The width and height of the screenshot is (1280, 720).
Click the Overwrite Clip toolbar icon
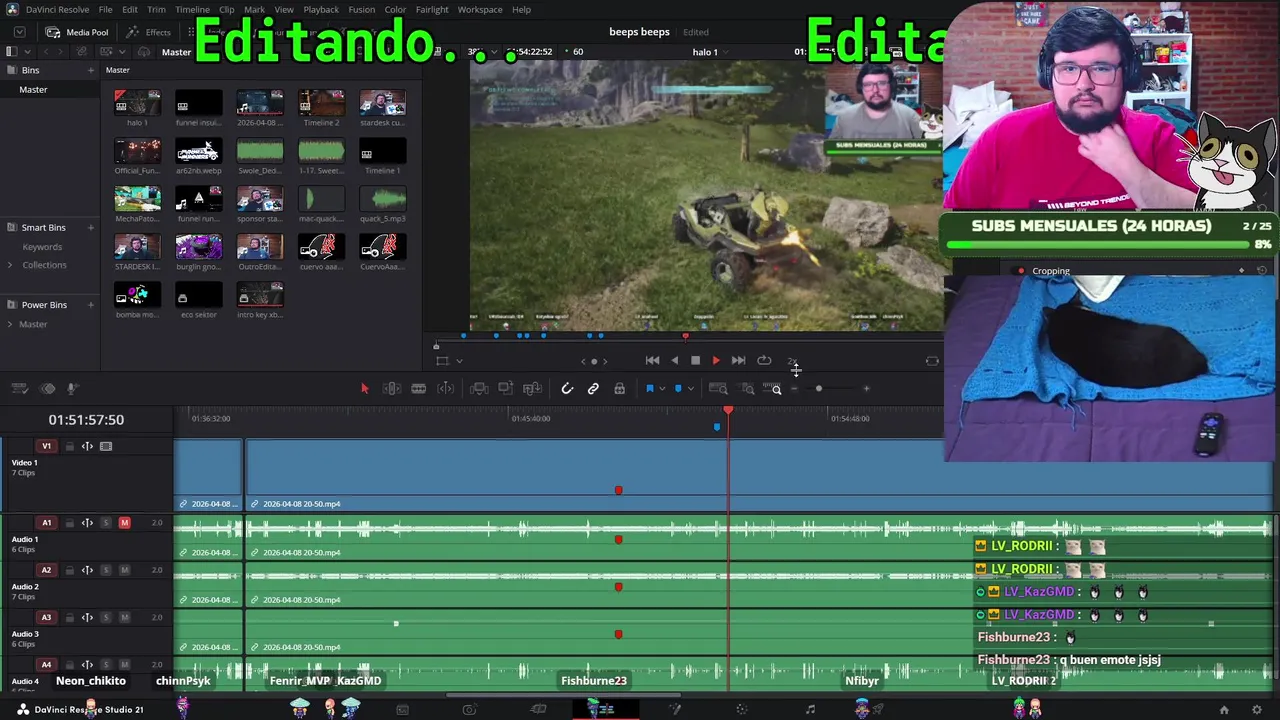click(506, 388)
